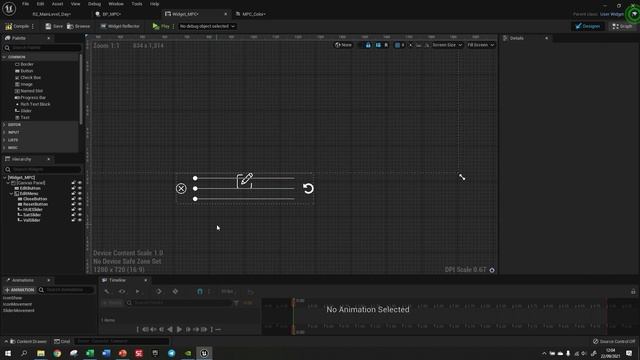Image resolution: width=640 pixels, height=360 pixels.
Task: Select Border widget in the Palette
Action: (24, 64)
